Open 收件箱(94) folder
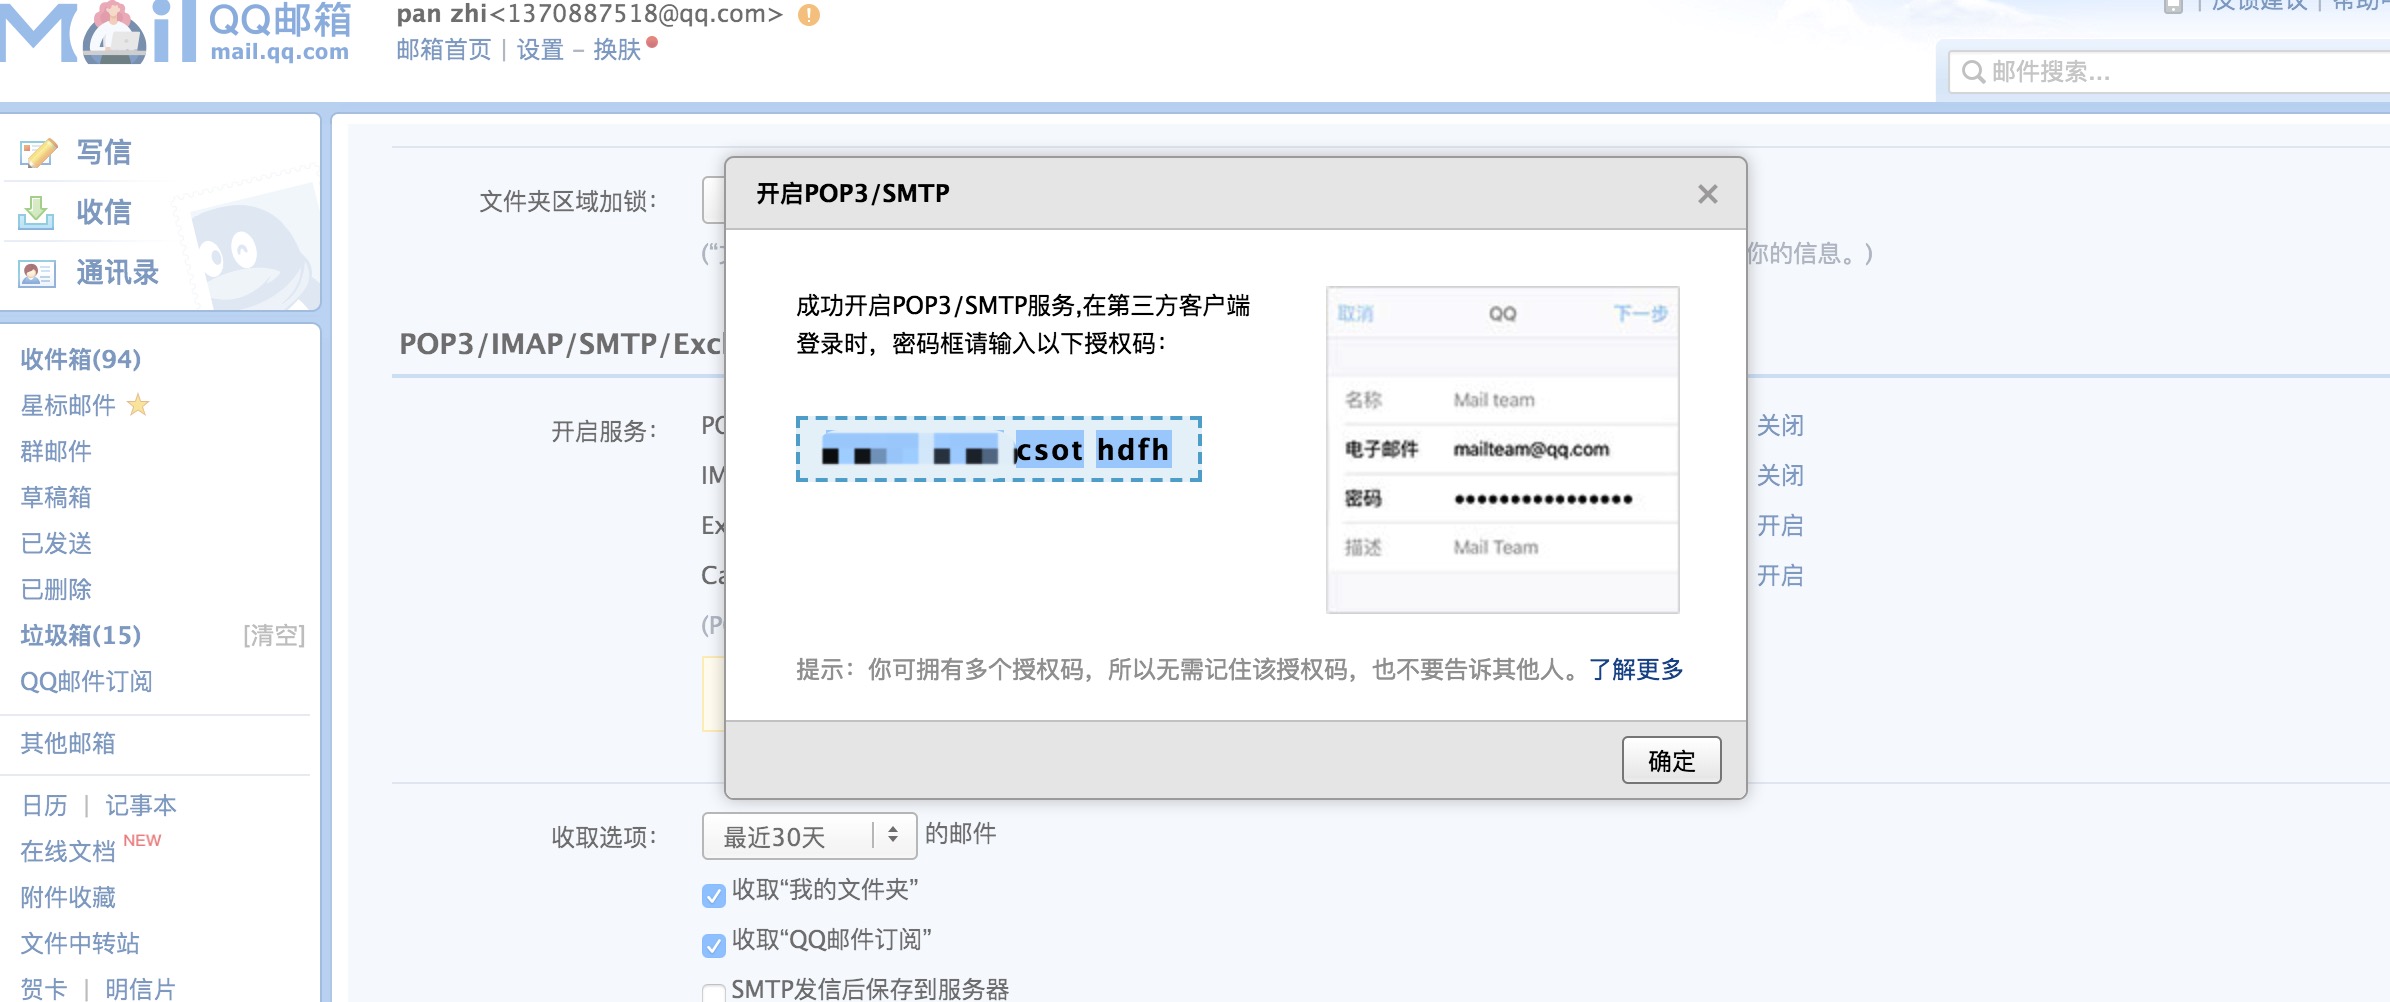Viewport: 2390px width, 1002px height. coord(81,359)
